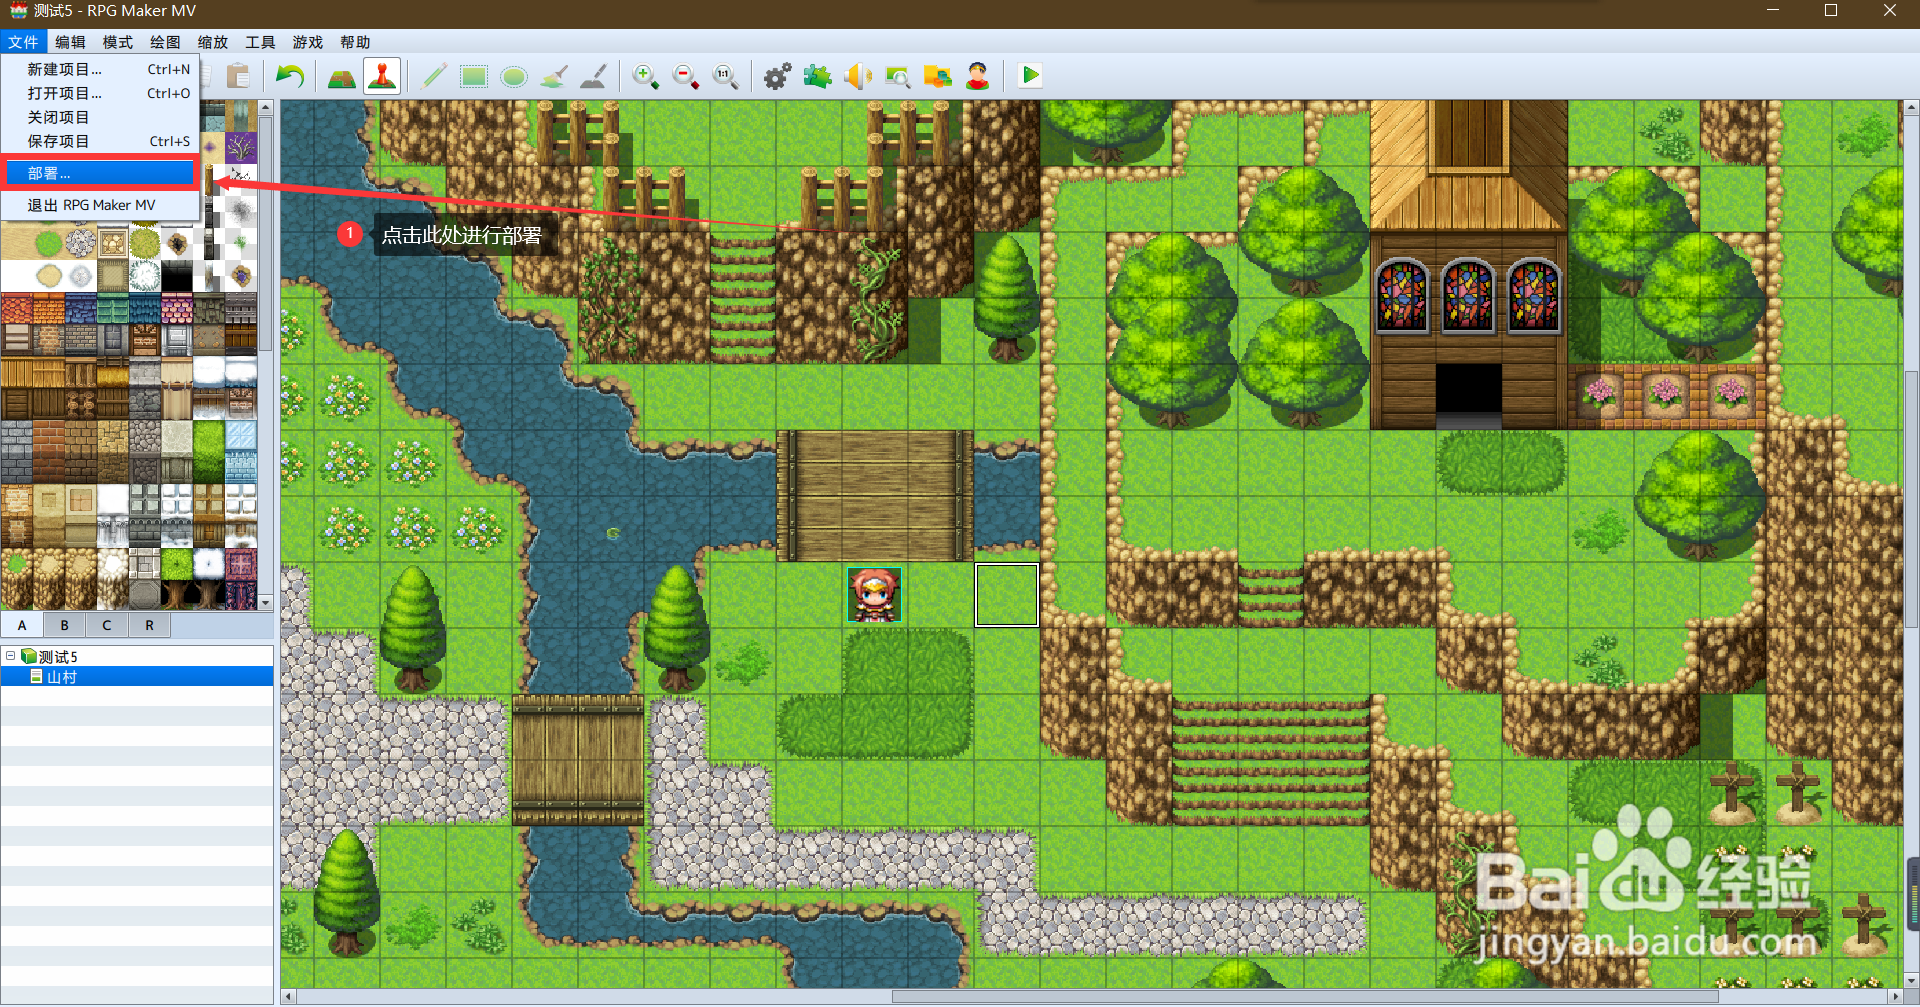
Task: Switch to Map editing mode icon
Action: pyautogui.click(x=342, y=76)
